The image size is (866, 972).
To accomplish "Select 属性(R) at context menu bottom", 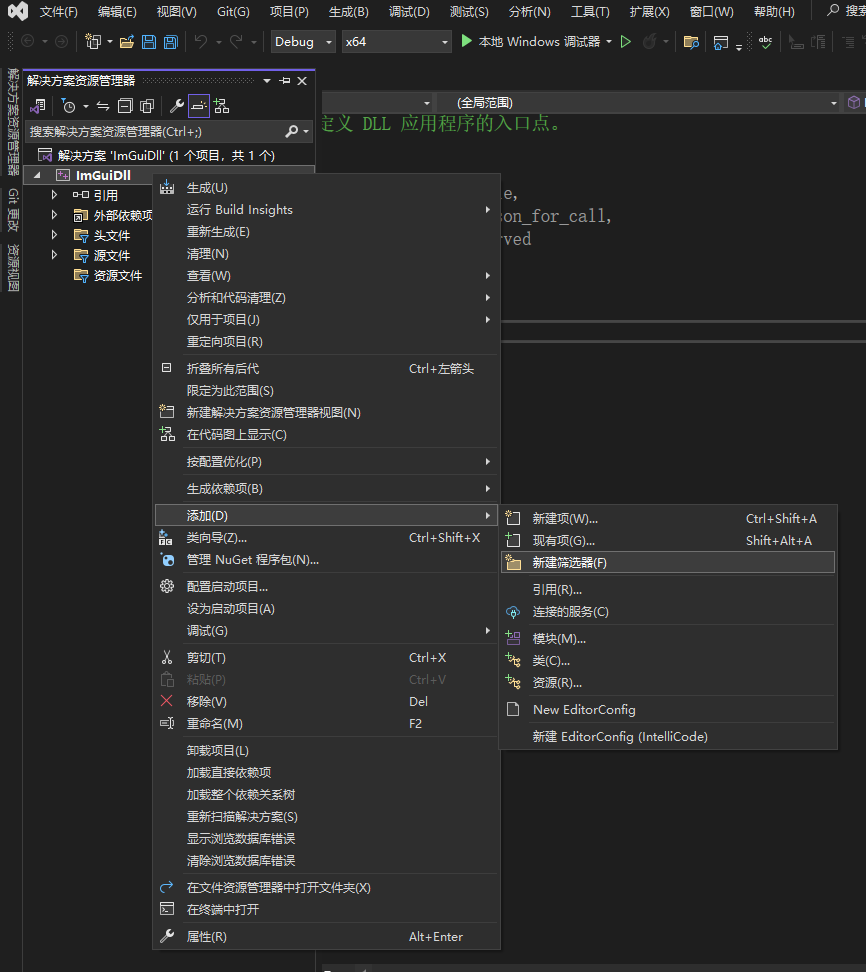I will tap(326, 937).
